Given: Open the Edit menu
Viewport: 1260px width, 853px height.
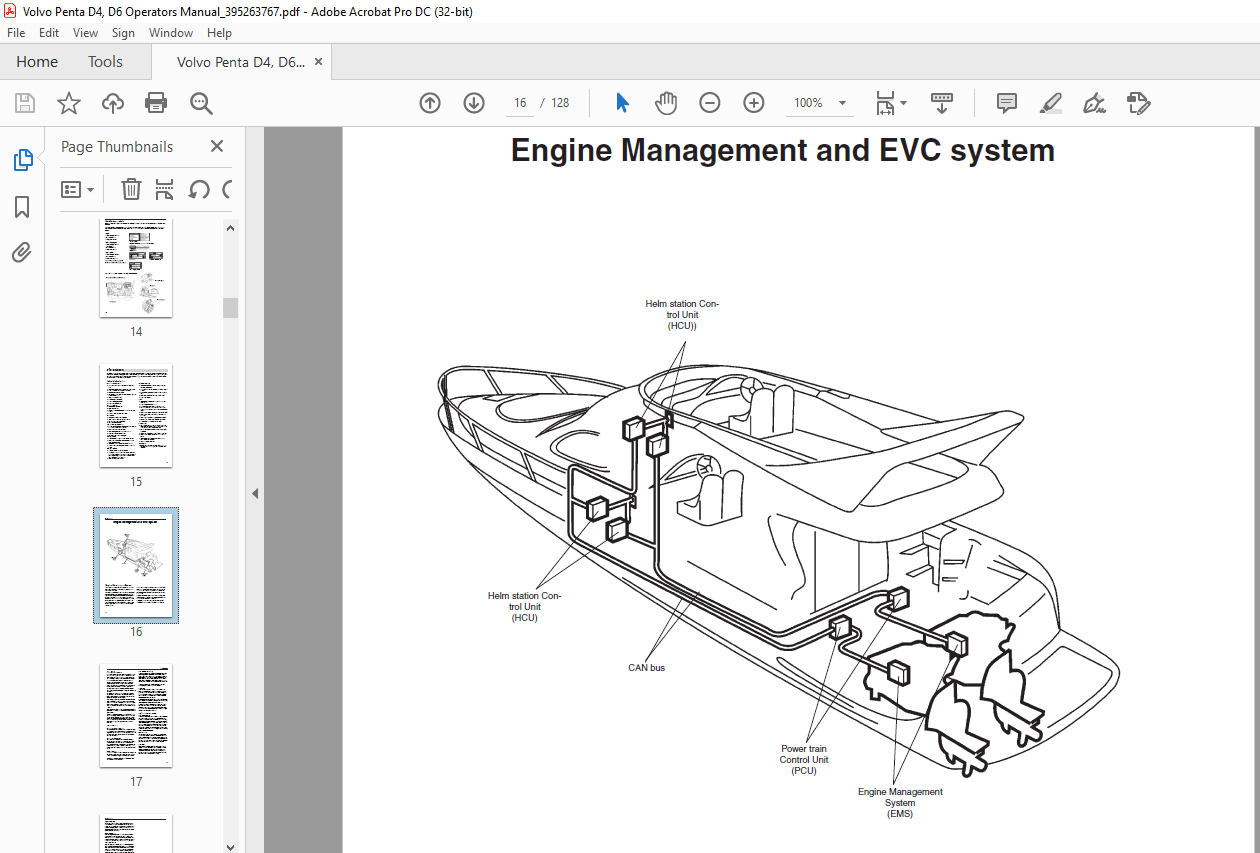Looking at the screenshot, I should tap(49, 33).
